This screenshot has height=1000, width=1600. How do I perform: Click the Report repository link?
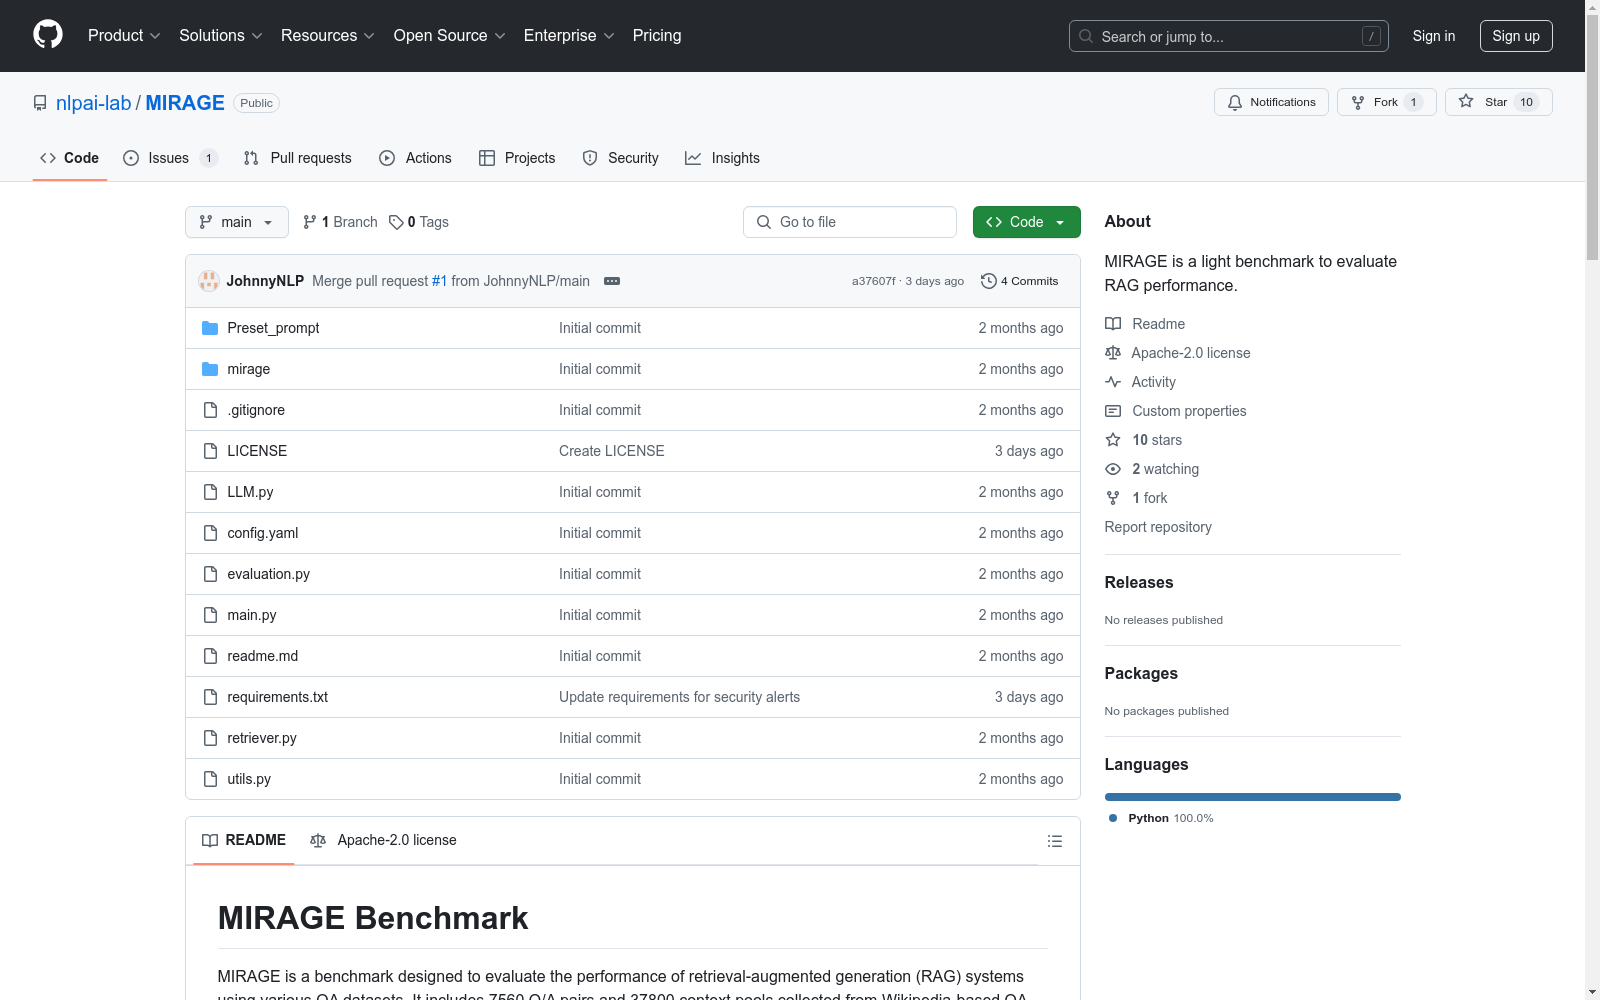point(1158,527)
